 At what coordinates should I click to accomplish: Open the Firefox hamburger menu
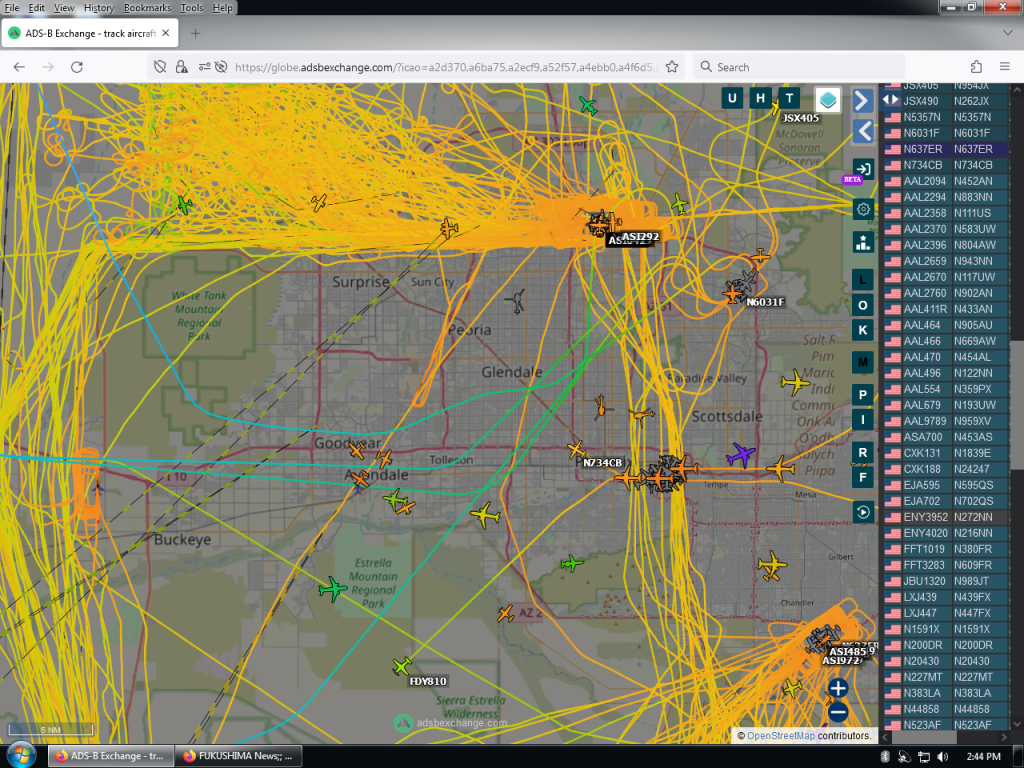tap(1004, 67)
